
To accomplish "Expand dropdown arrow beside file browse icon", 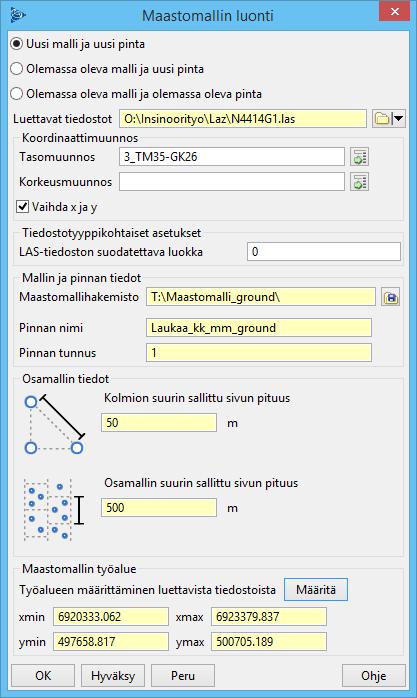I will (398, 119).
